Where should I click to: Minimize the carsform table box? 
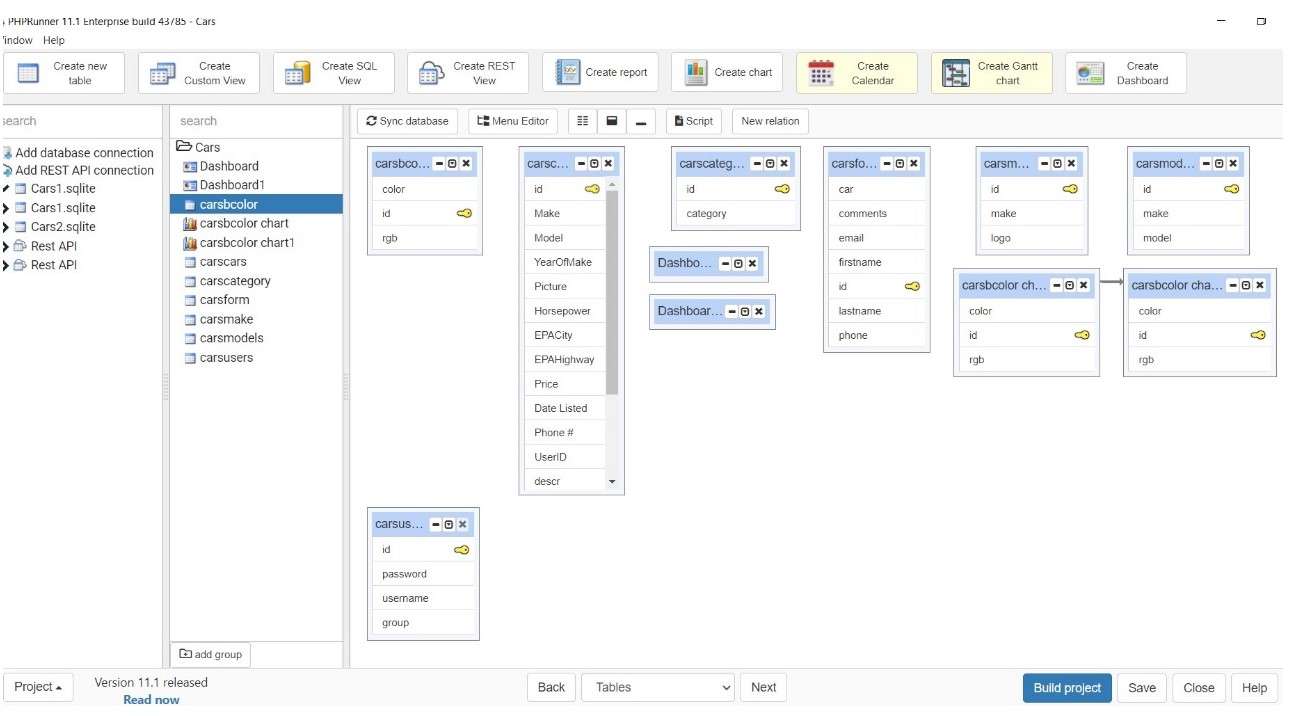pyautogui.click(x=885, y=164)
